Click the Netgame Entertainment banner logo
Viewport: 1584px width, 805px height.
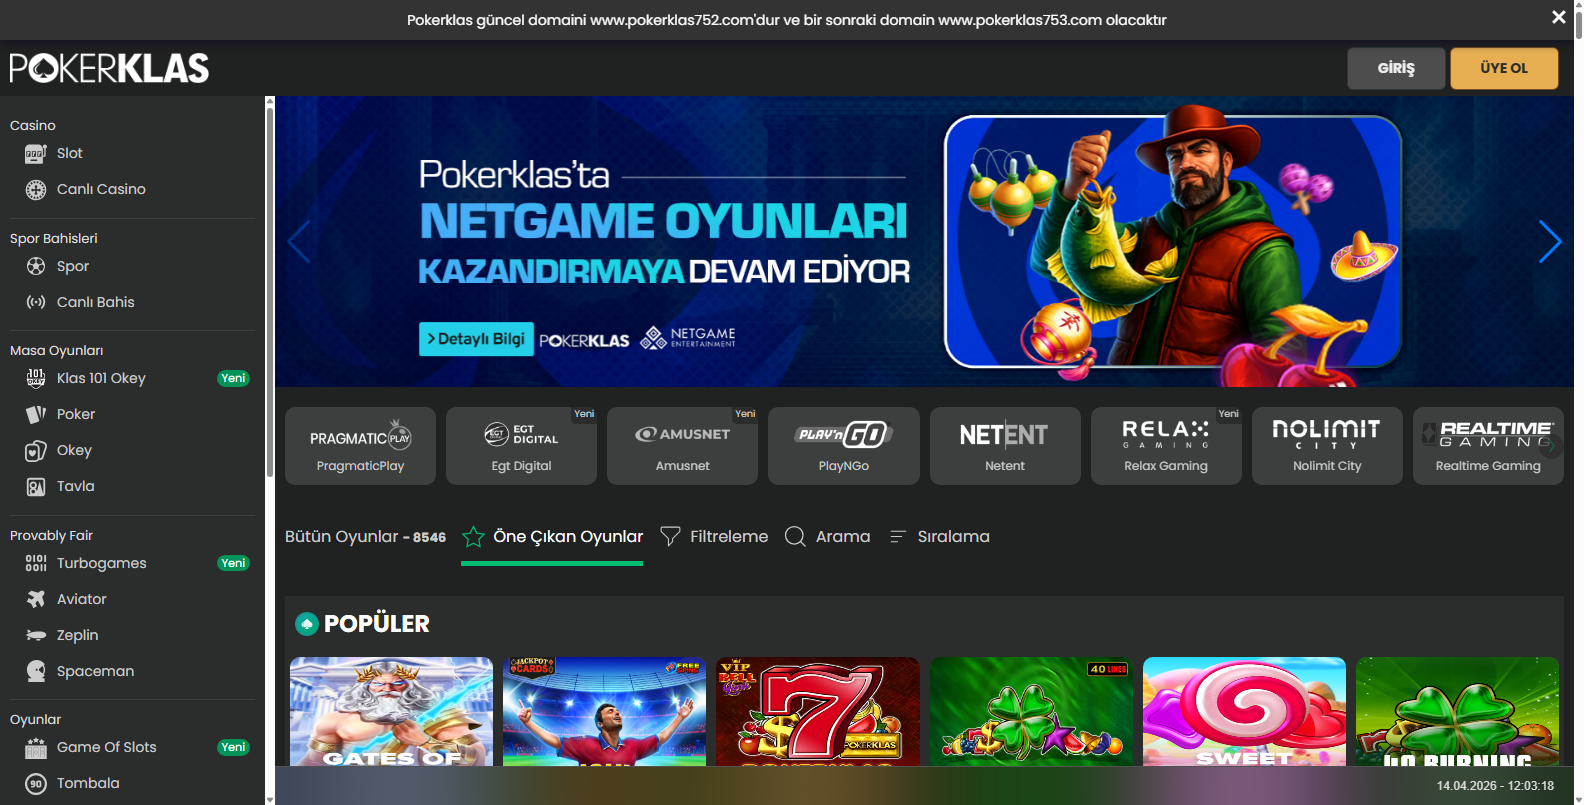688,338
